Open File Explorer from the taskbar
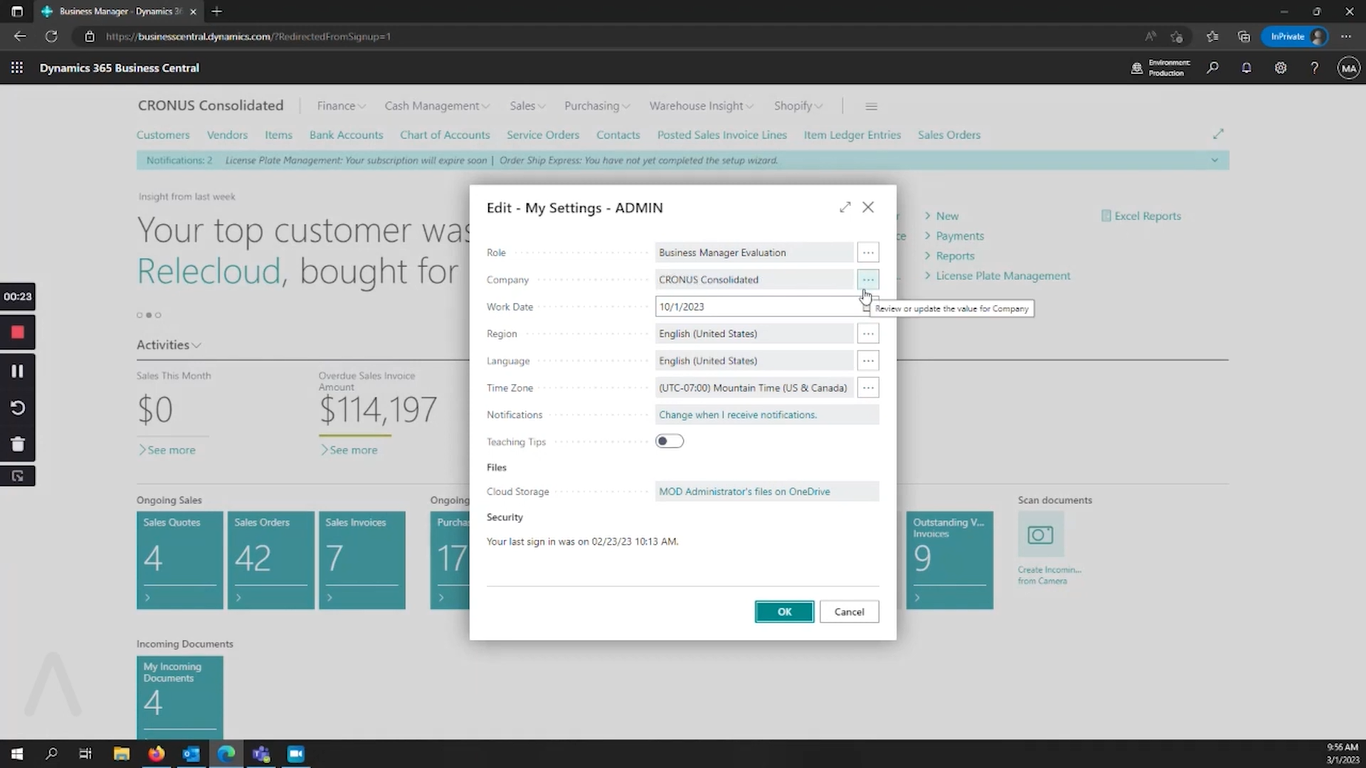 pyautogui.click(x=121, y=754)
